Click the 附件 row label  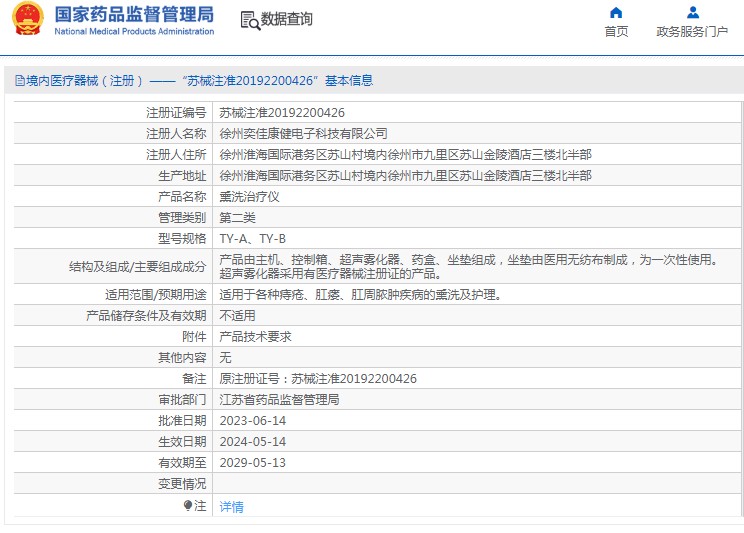[194, 337]
